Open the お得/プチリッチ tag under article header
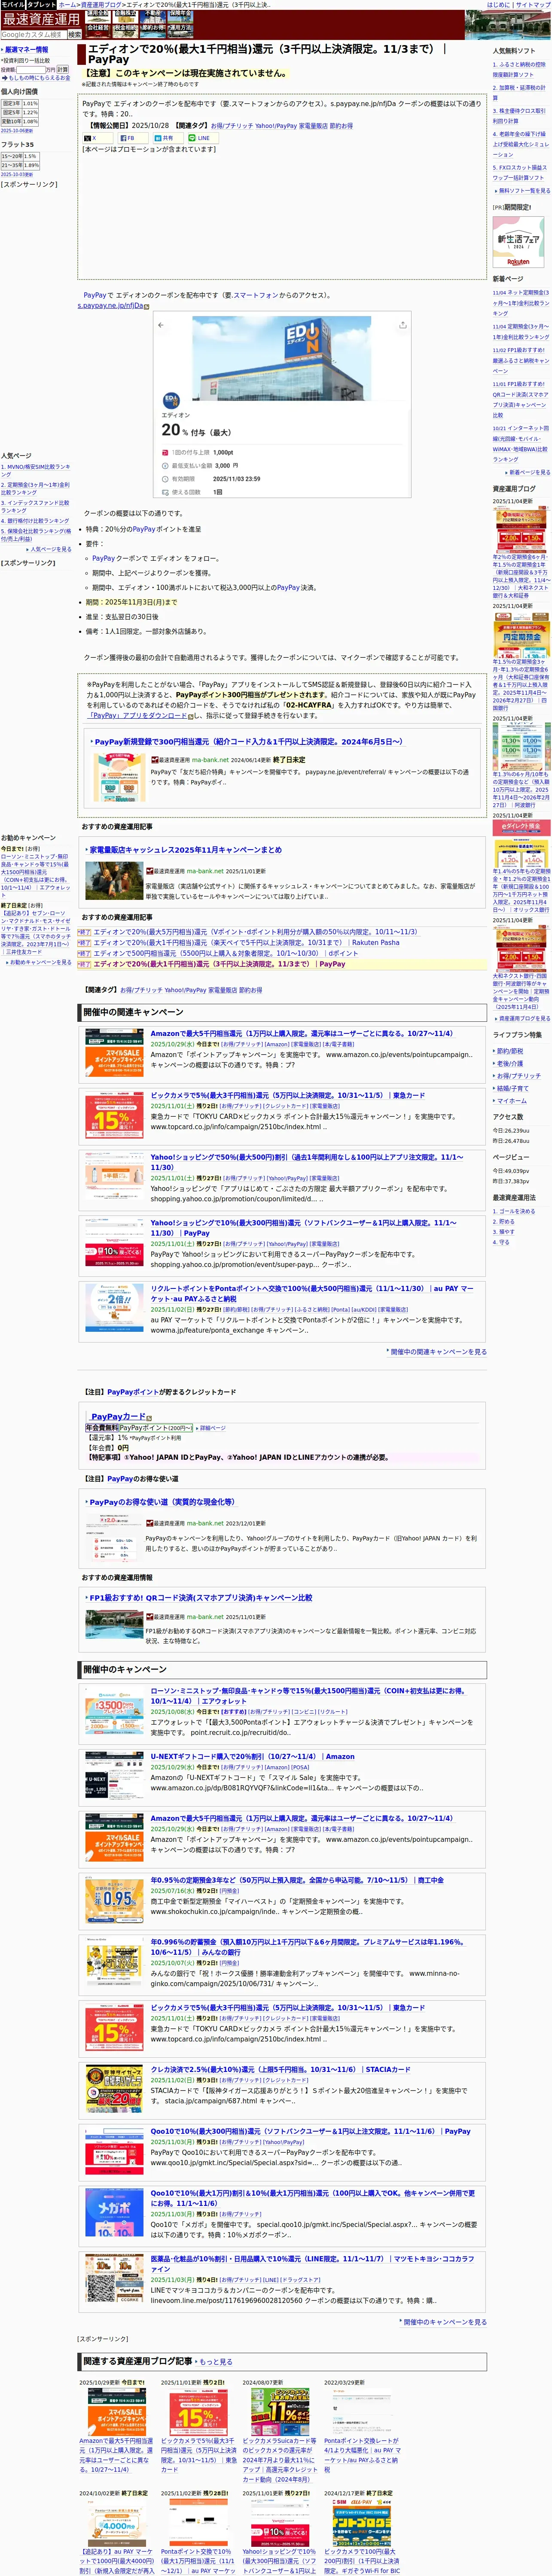 (232, 126)
